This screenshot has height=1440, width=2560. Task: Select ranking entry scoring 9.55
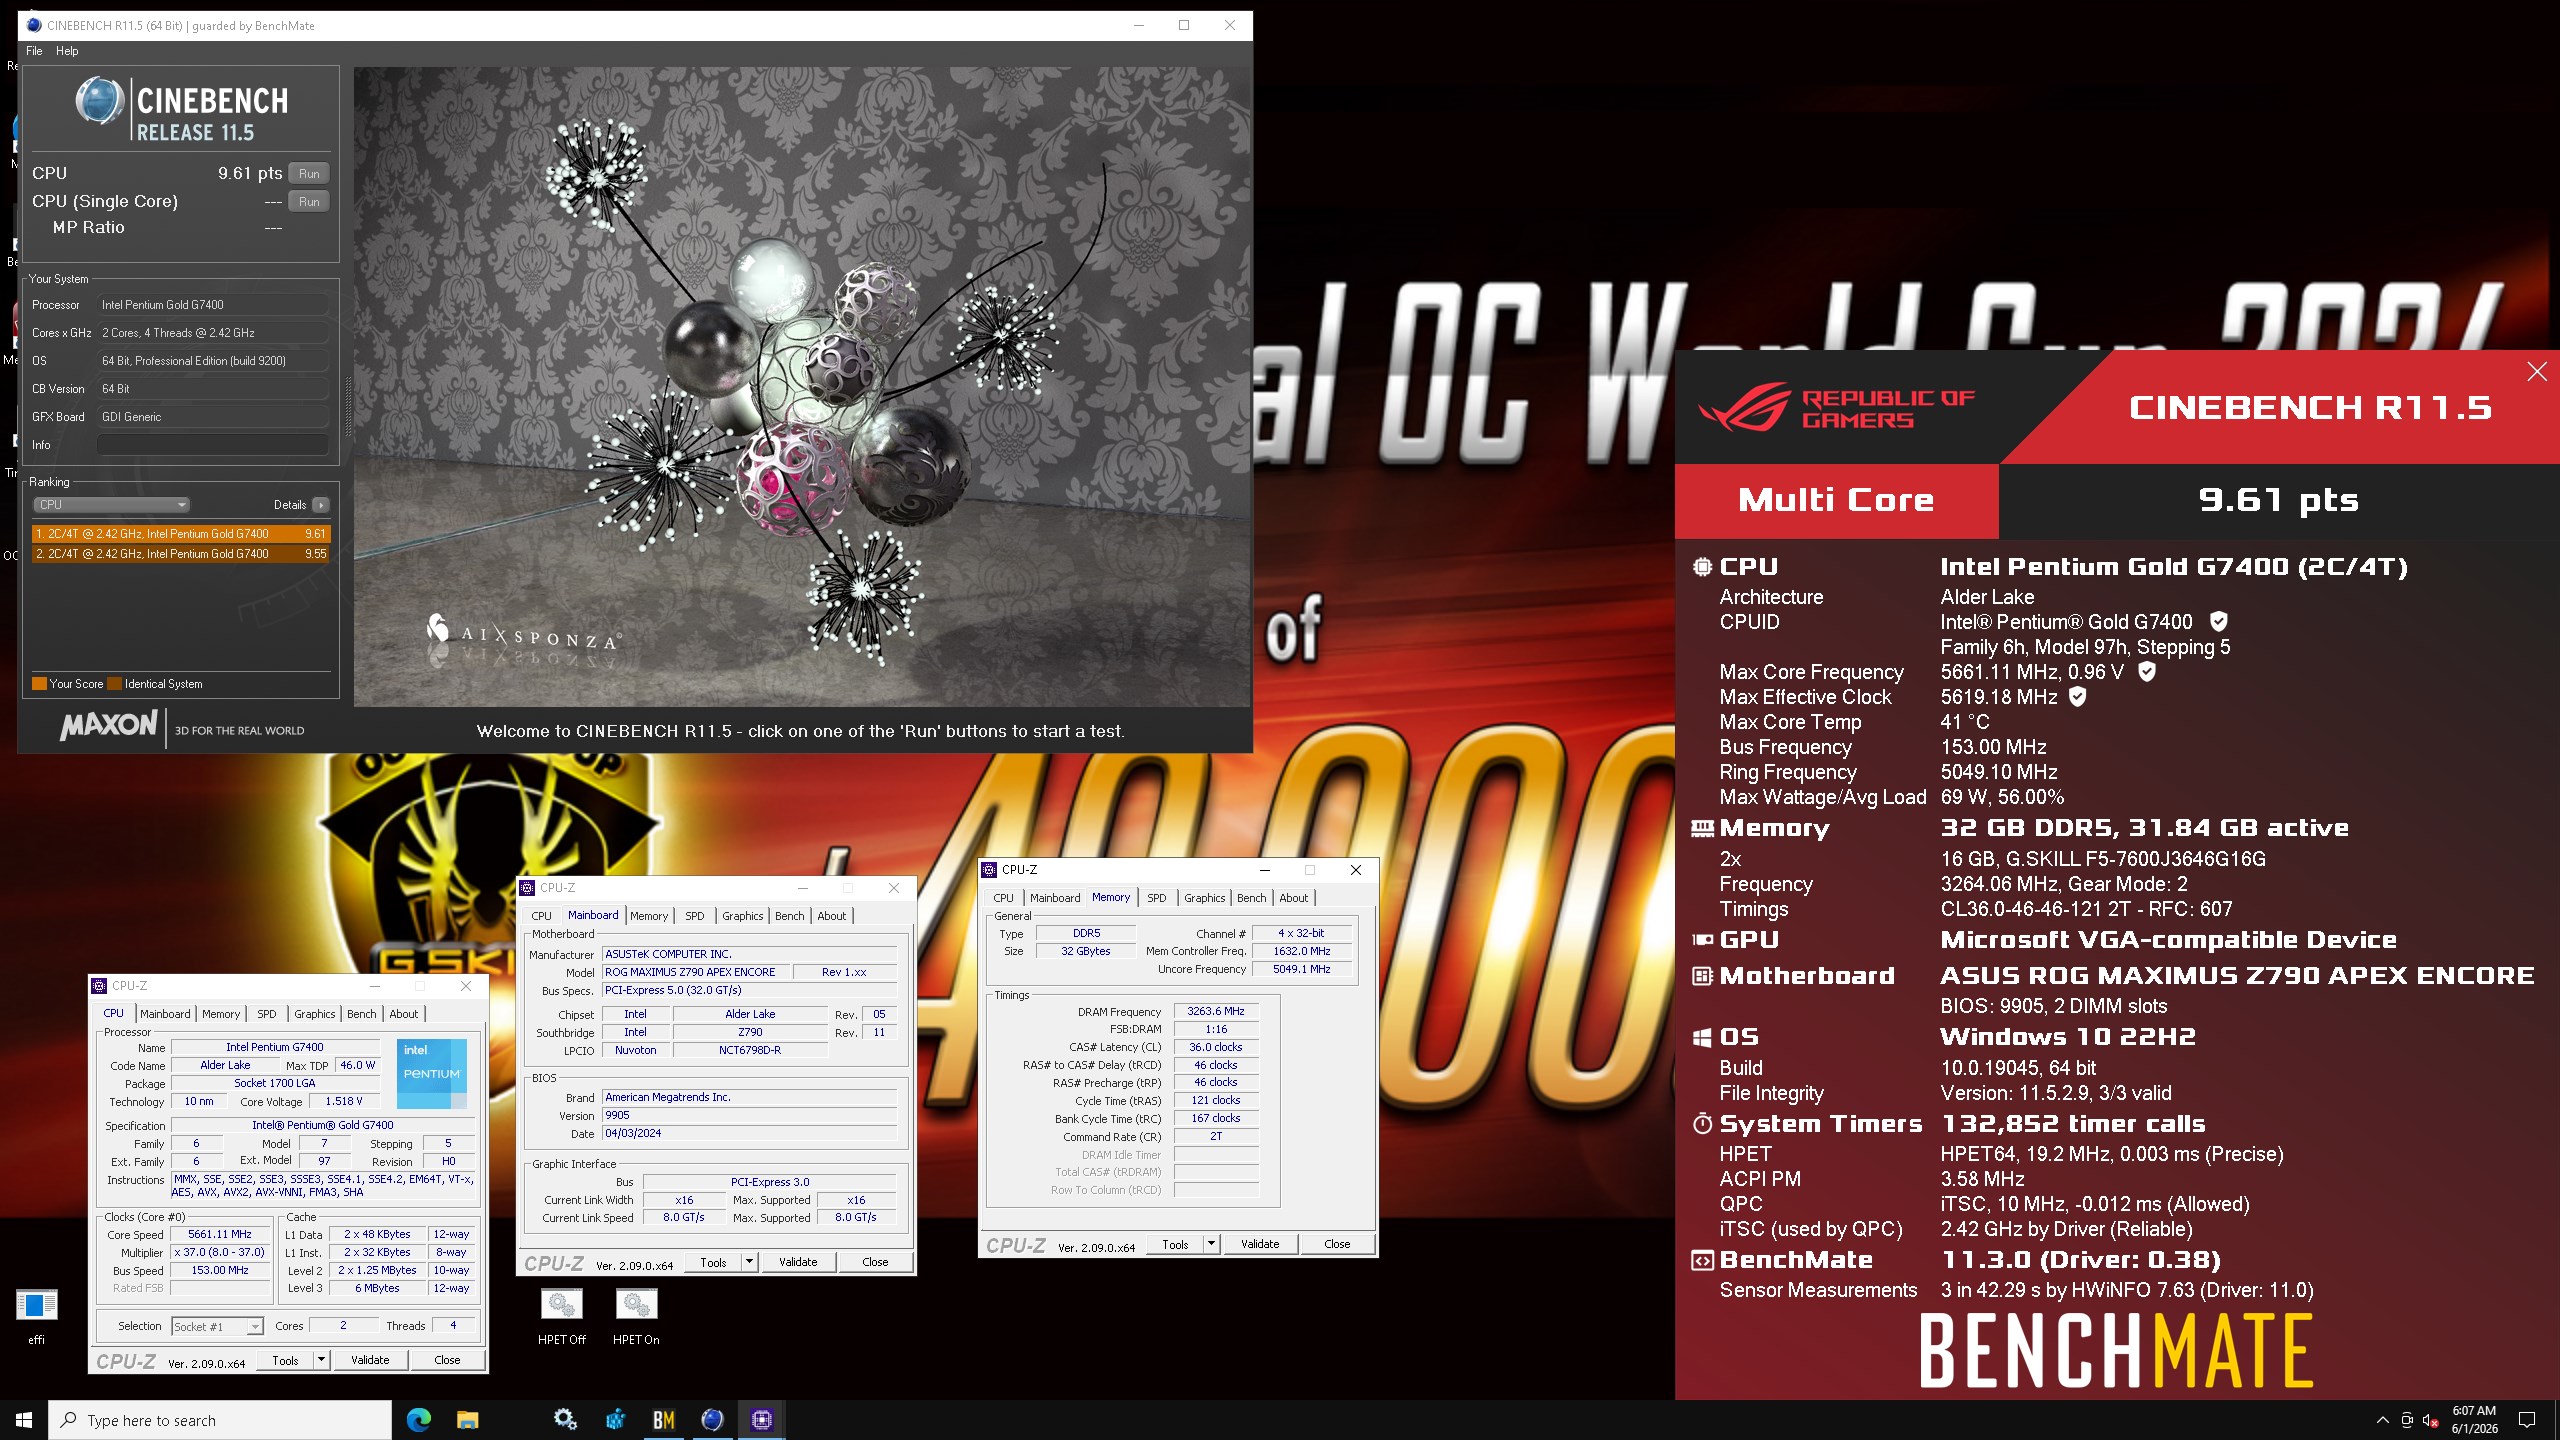coord(181,554)
